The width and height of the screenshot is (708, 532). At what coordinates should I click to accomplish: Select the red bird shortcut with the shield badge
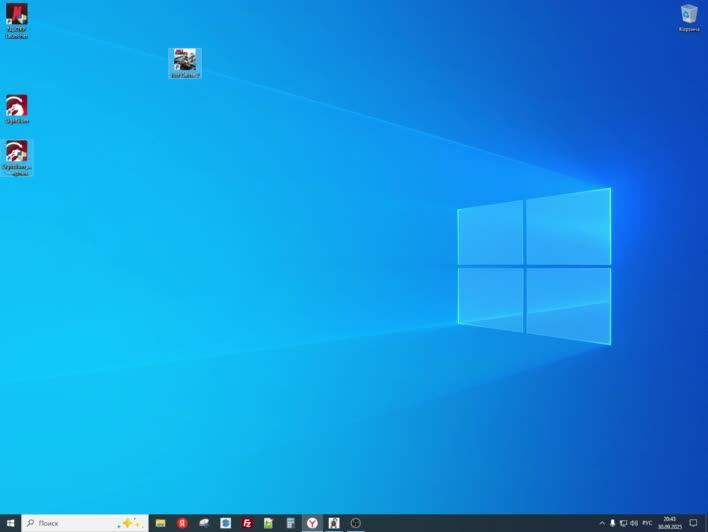[x=17, y=158]
